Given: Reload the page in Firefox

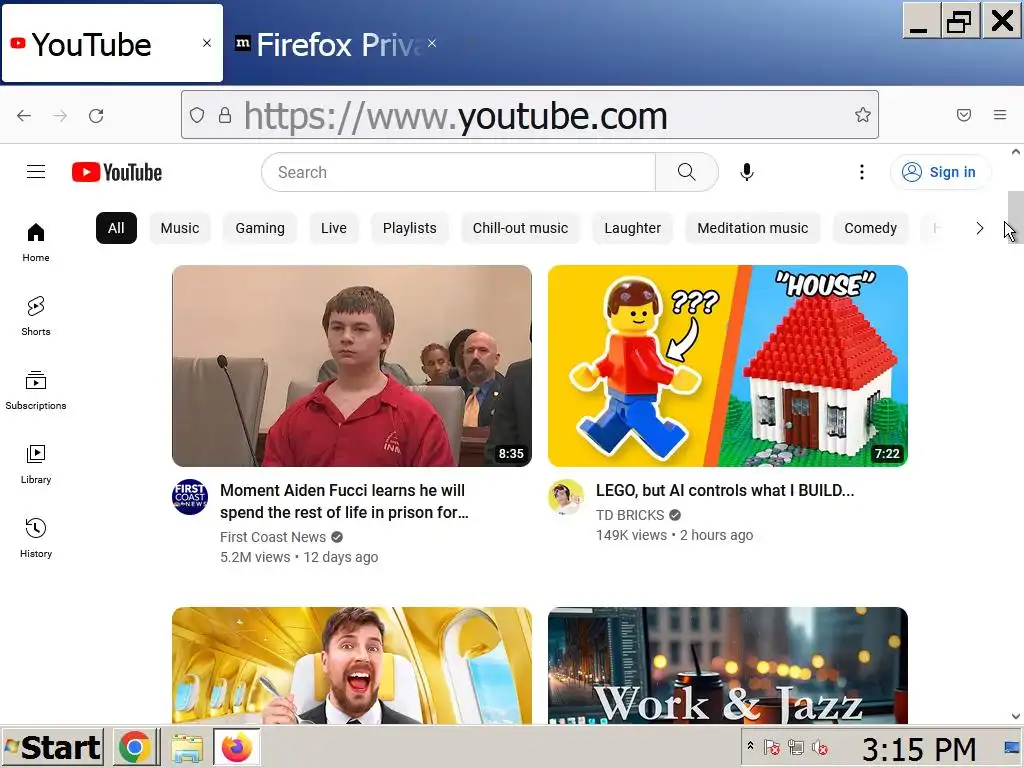Looking at the screenshot, I should point(96,116).
